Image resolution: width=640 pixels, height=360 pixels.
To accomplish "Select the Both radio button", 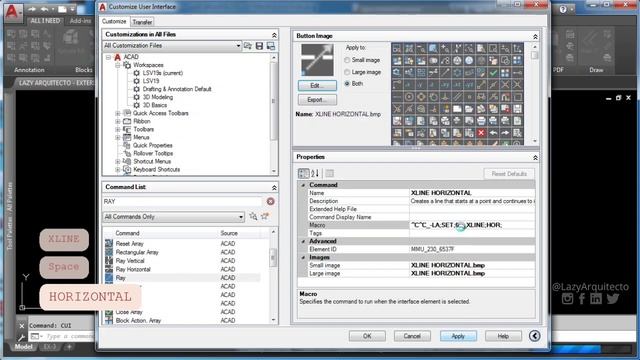I will pyautogui.click(x=347, y=84).
